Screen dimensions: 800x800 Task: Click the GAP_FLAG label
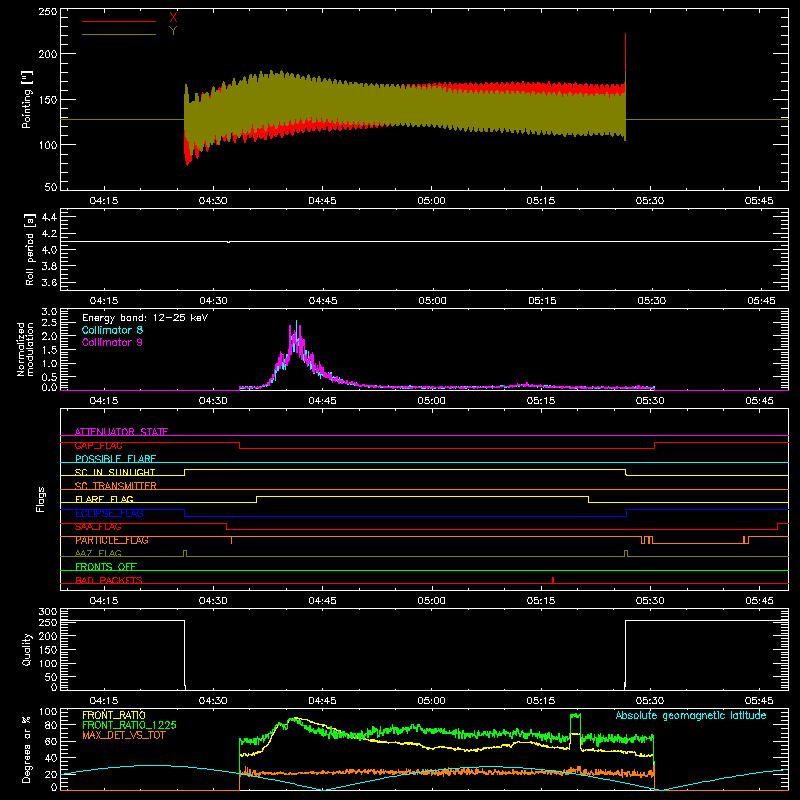98,445
